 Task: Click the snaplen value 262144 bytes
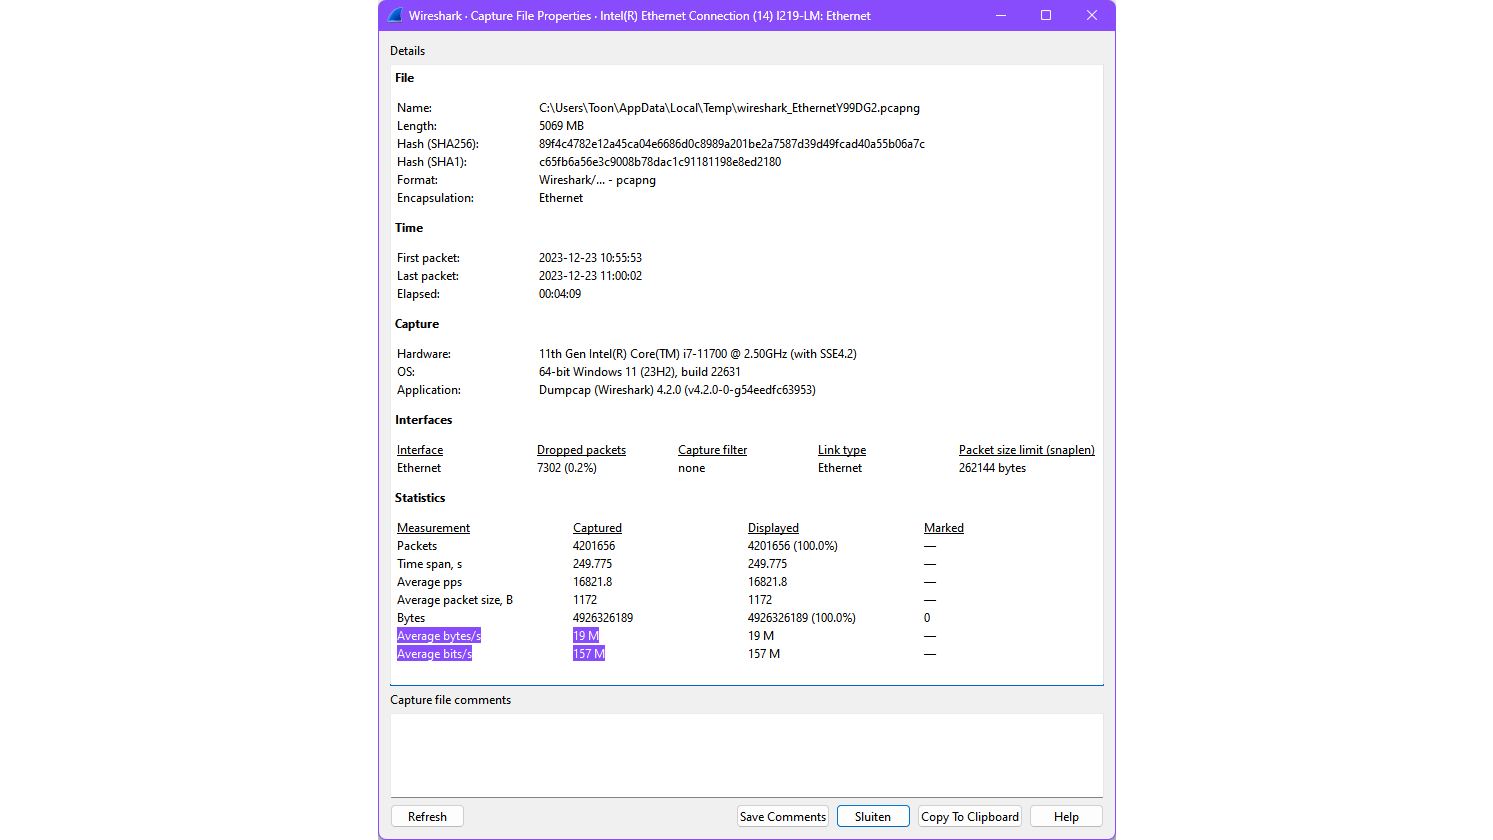pos(992,468)
